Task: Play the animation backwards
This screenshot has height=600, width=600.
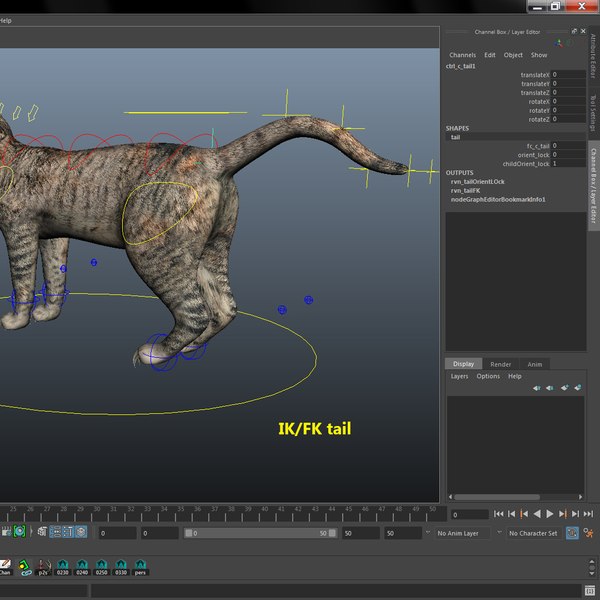Action: pos(537,514)
